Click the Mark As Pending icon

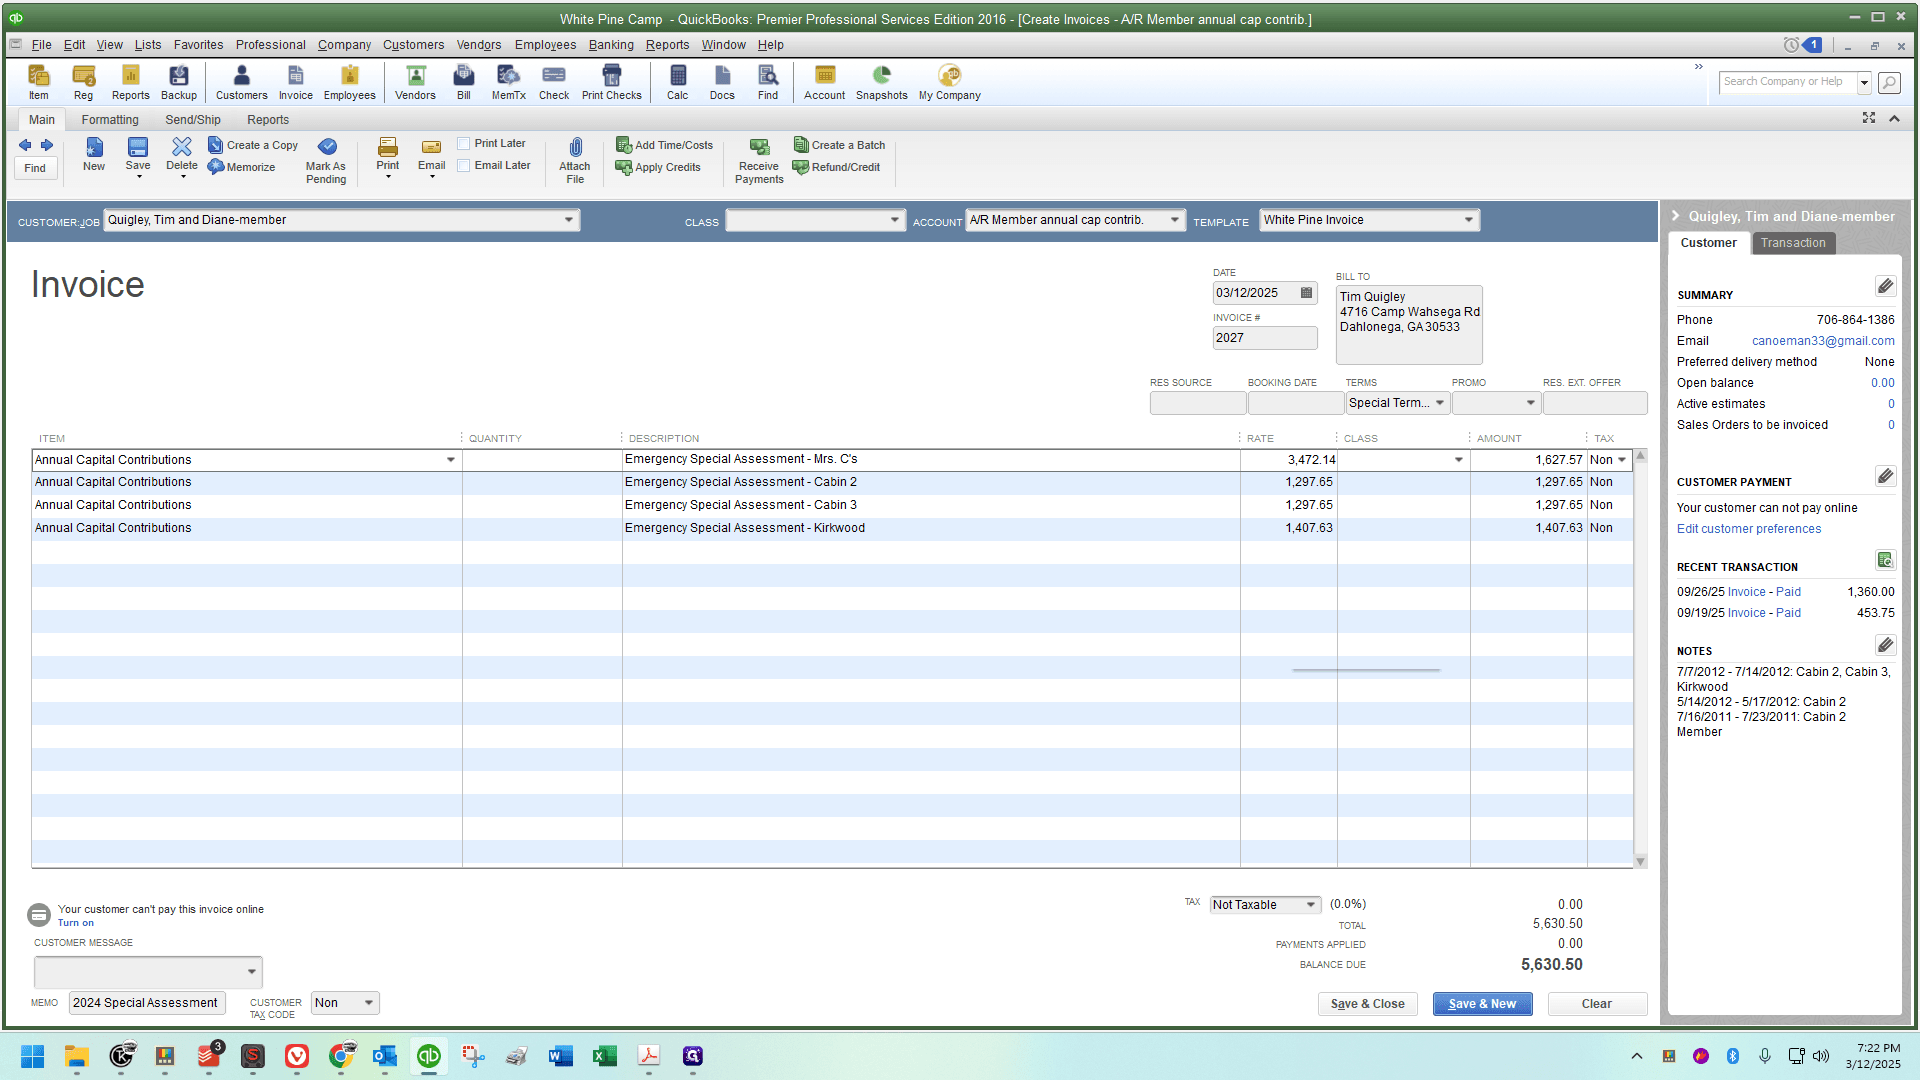coord(326,160)
